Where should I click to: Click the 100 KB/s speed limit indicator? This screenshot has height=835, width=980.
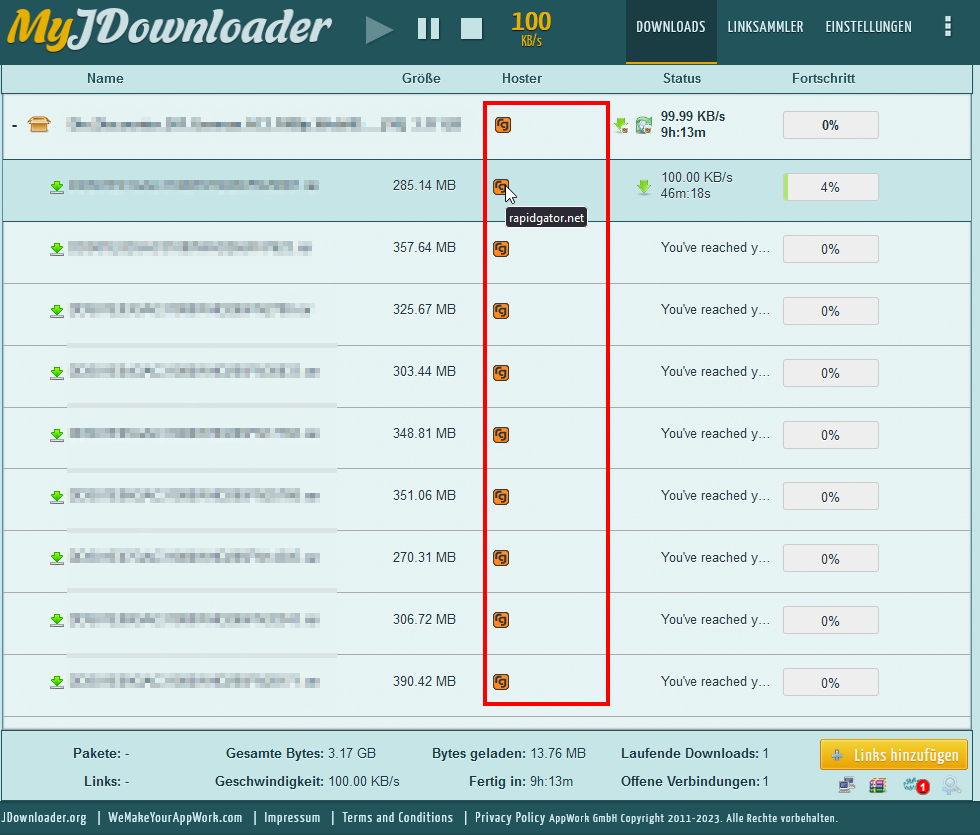531,28
